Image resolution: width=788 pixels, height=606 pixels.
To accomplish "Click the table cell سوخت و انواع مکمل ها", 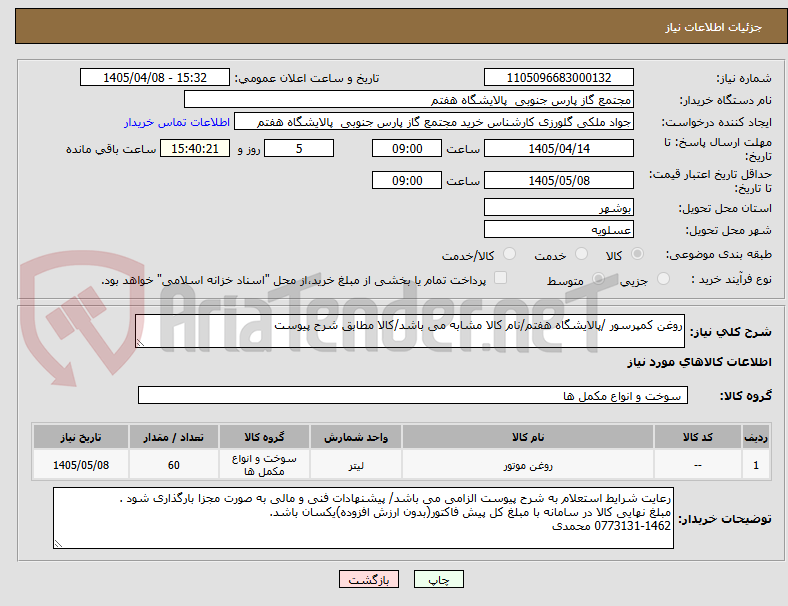I will (264, 465).
